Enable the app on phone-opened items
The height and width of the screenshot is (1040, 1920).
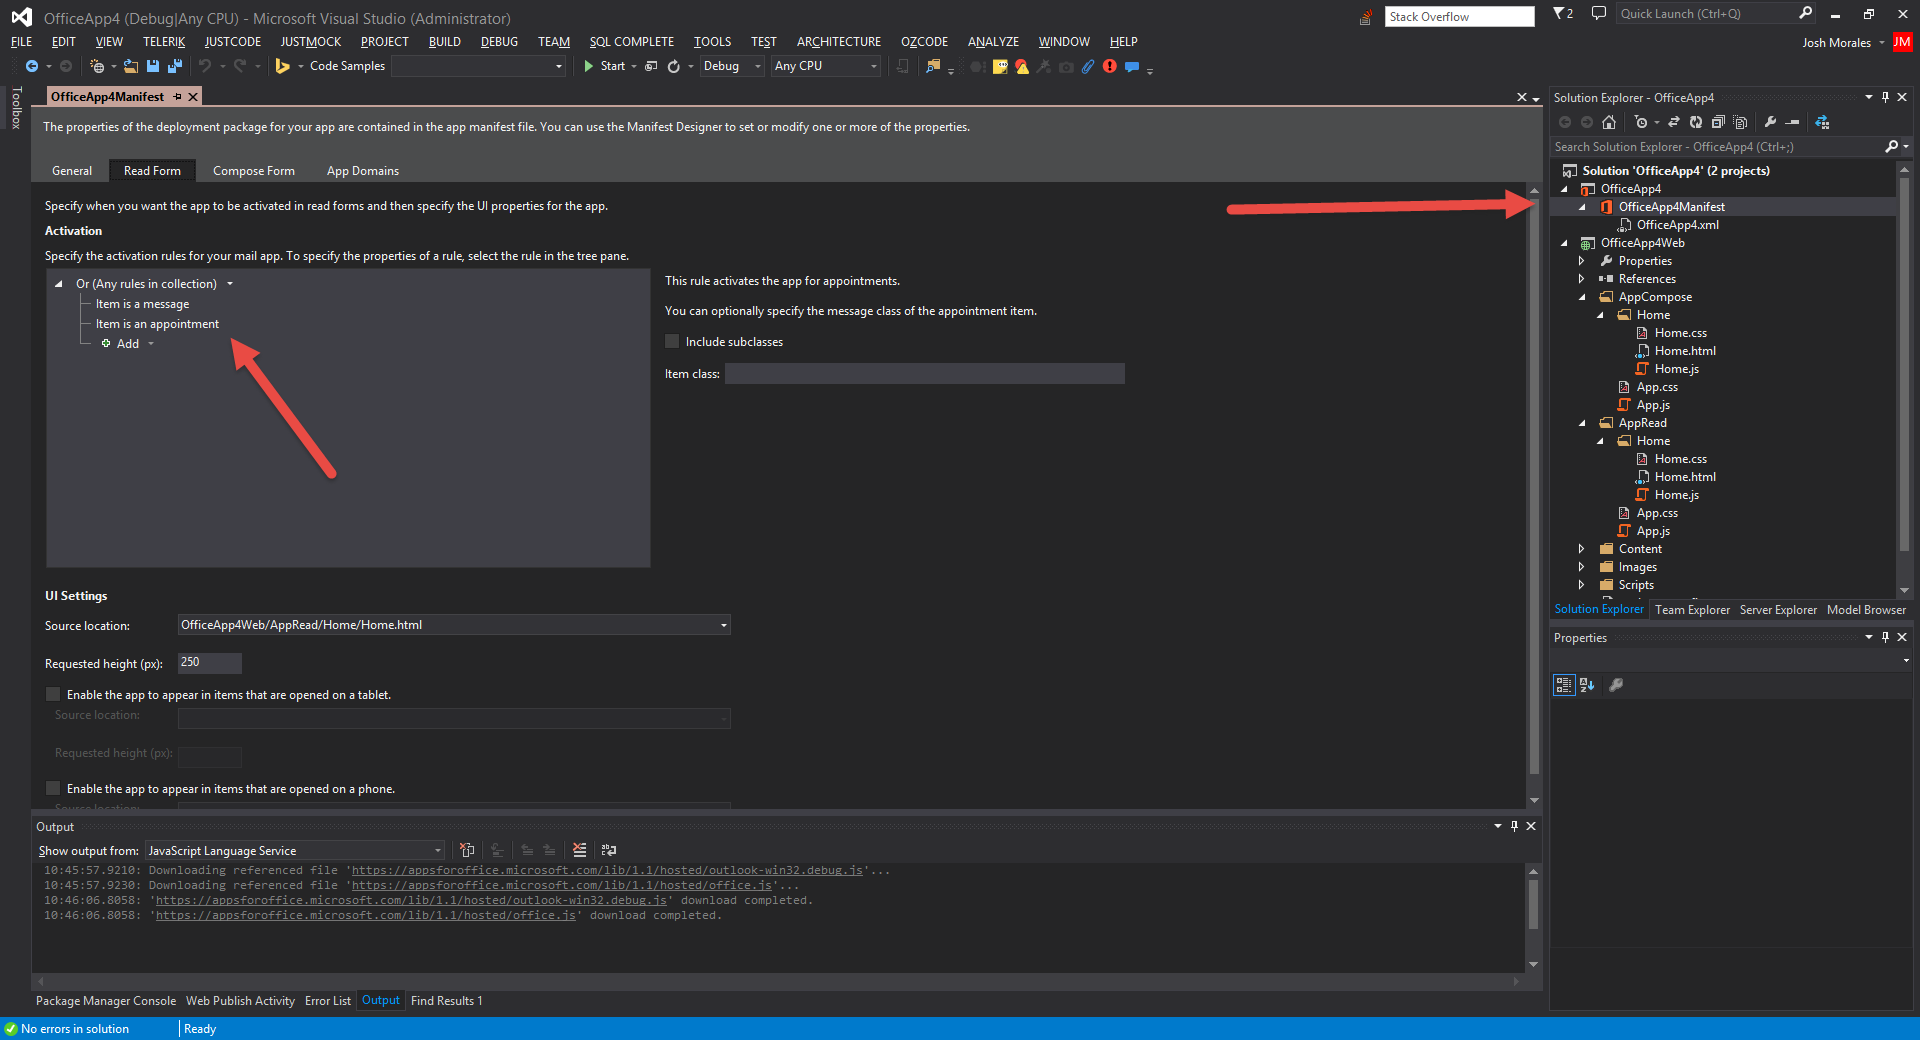pos(53,788)
